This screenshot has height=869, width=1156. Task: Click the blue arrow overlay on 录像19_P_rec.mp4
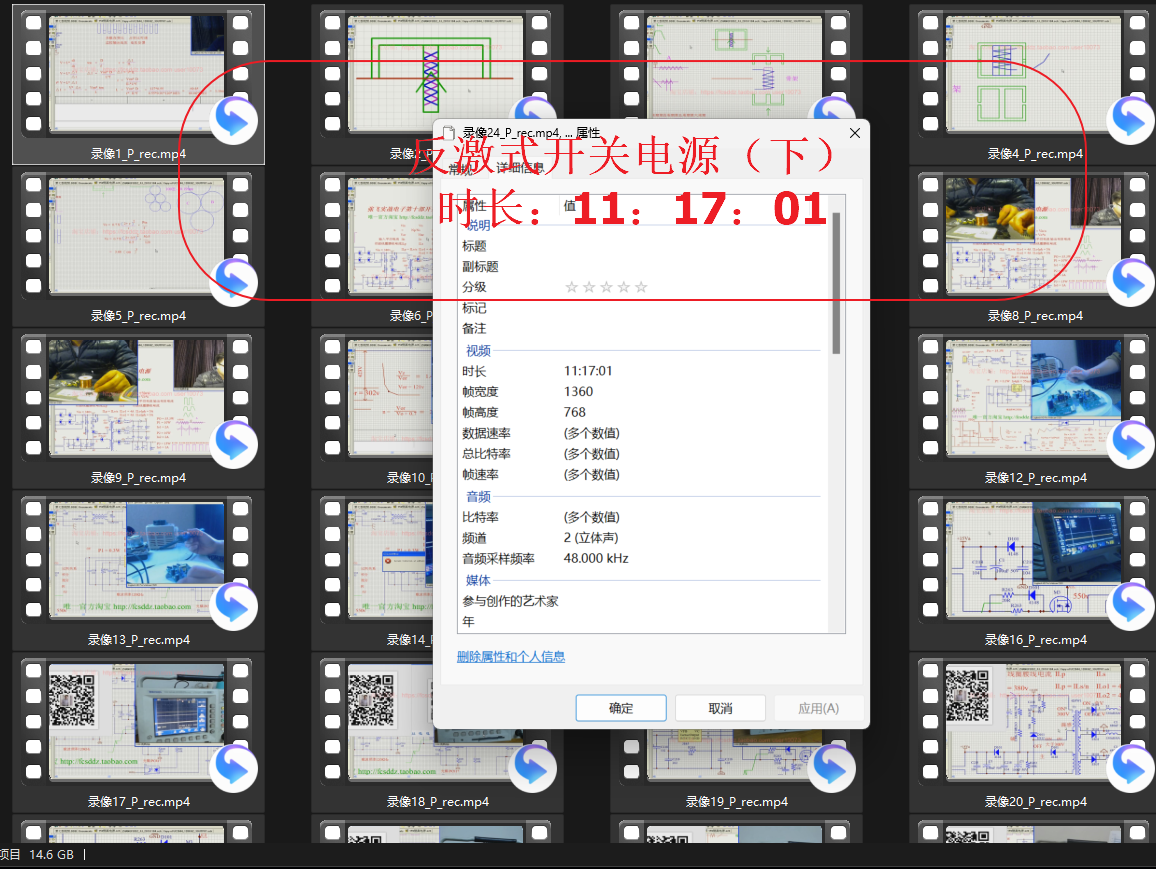pos(832,769)
